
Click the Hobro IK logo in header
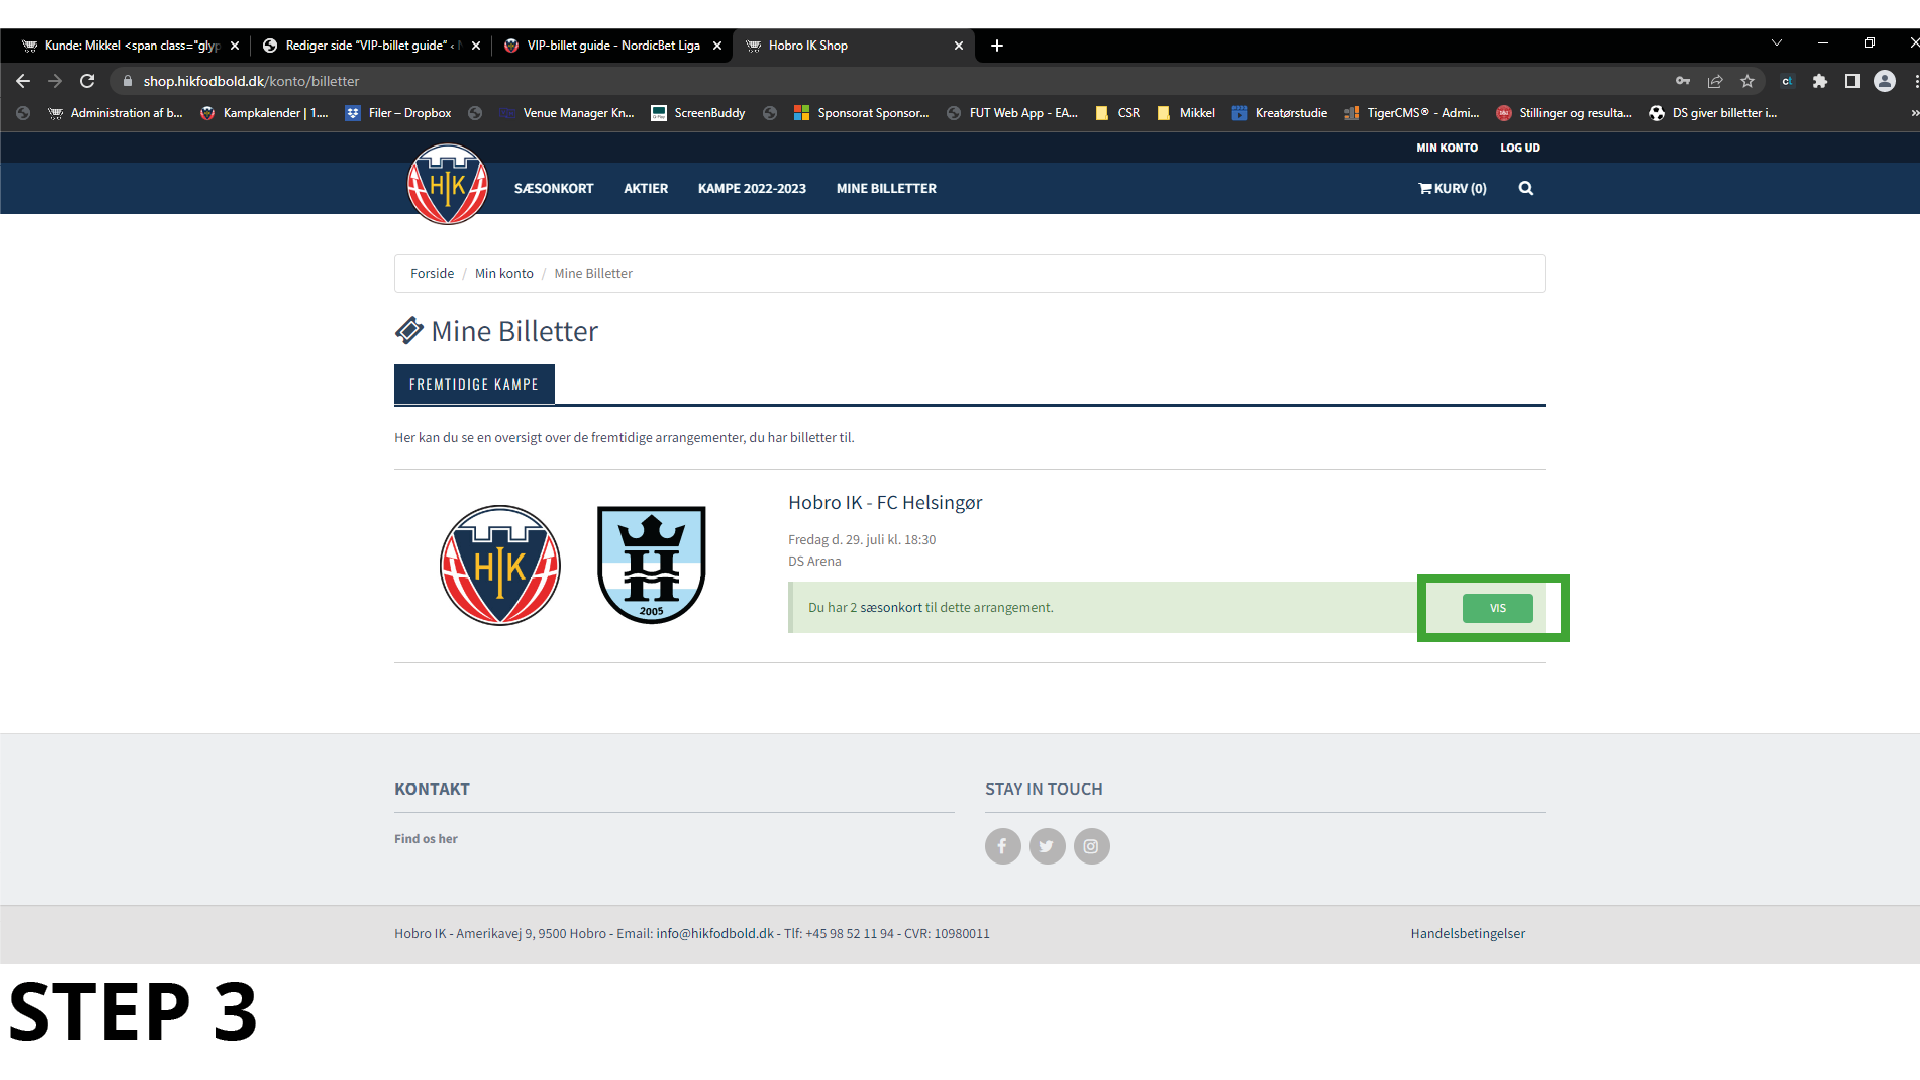[x=447, y=185]
